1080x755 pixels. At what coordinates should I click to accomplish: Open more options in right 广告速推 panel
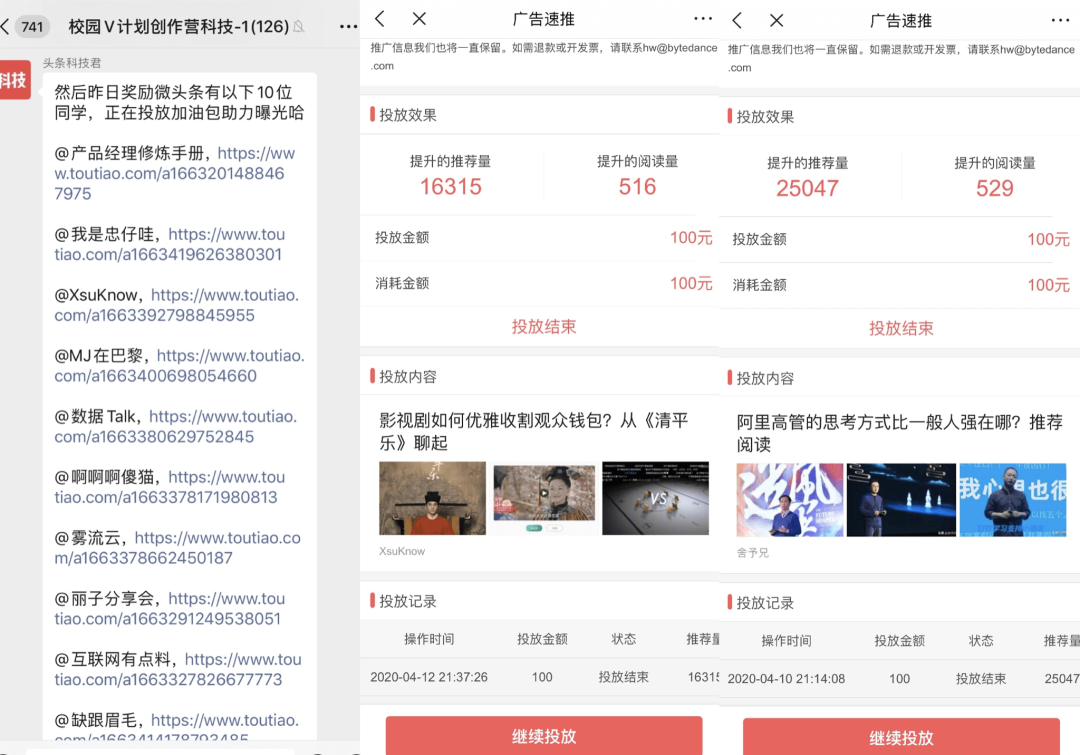[x=1060, y=21]
